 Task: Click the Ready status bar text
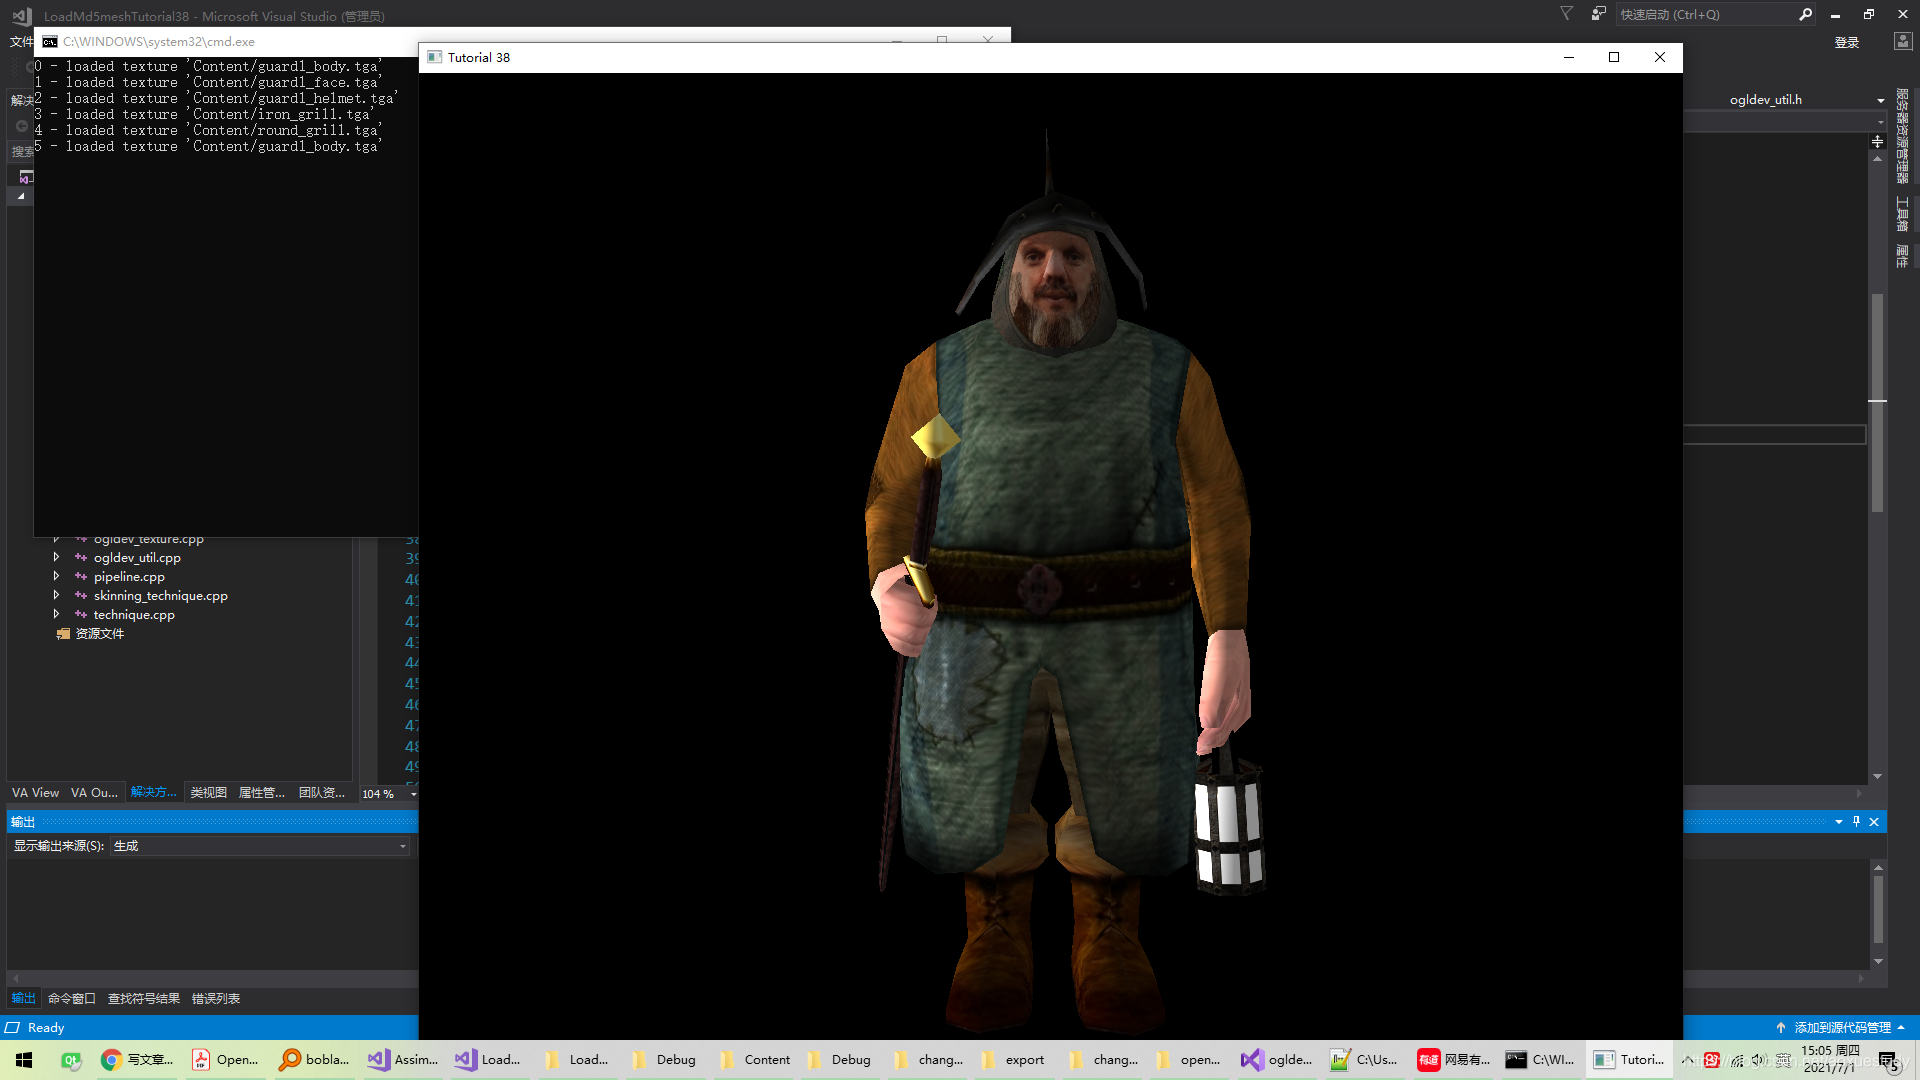[46, 1028]
